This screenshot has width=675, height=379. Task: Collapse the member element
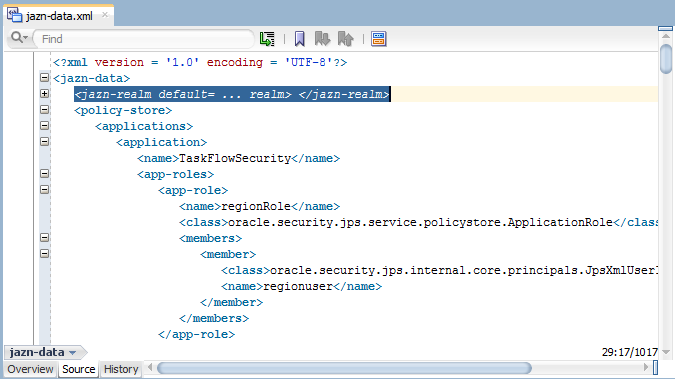point(44,253)
